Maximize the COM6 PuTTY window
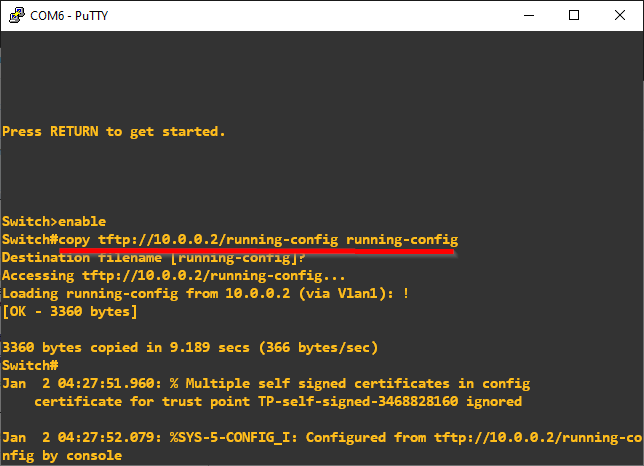 pyautogui.click(x=574, y=15)
